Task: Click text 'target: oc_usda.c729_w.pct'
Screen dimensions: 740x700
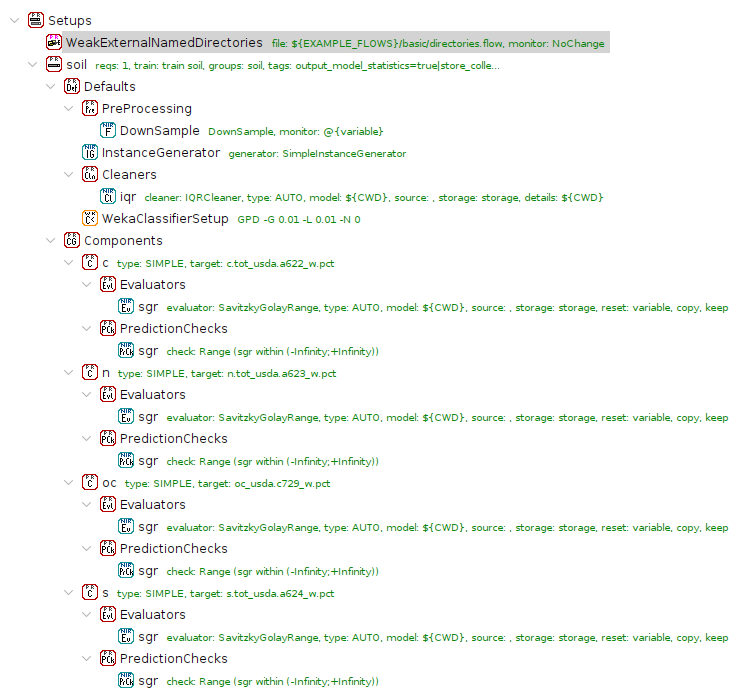Action: click(x=264, y=483)
